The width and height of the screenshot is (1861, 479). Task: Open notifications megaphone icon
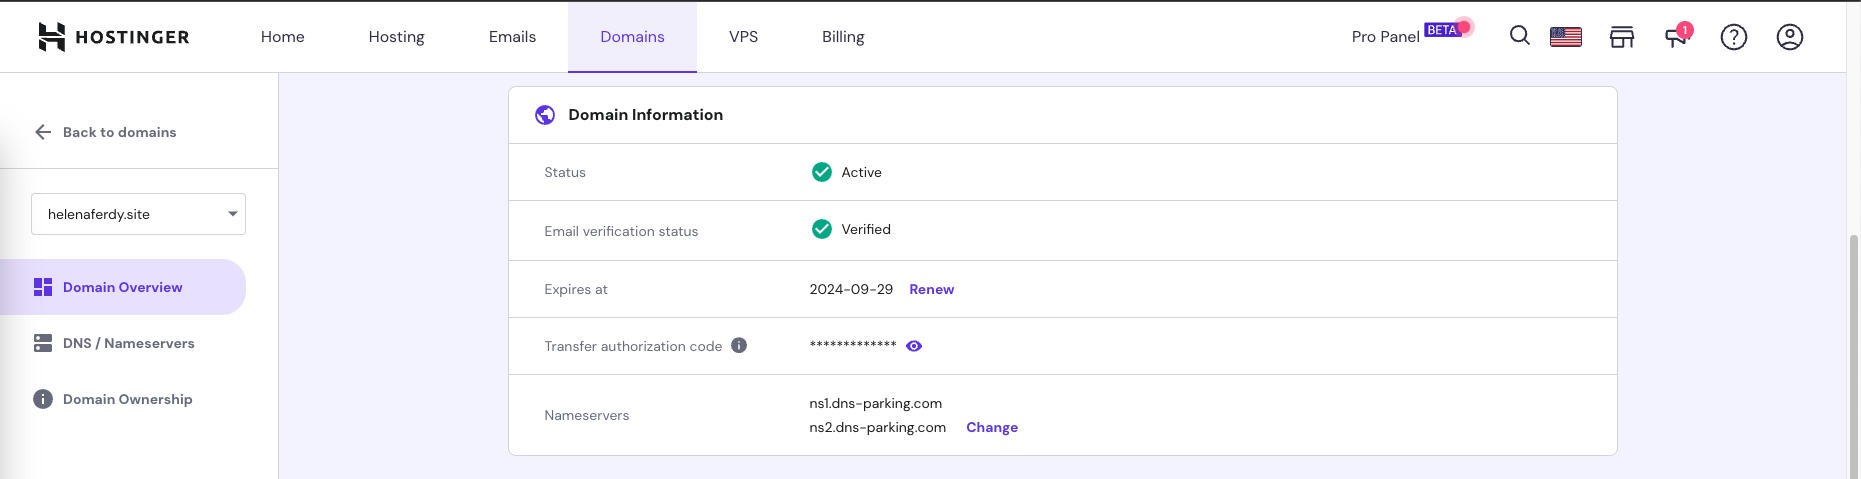1676,37
